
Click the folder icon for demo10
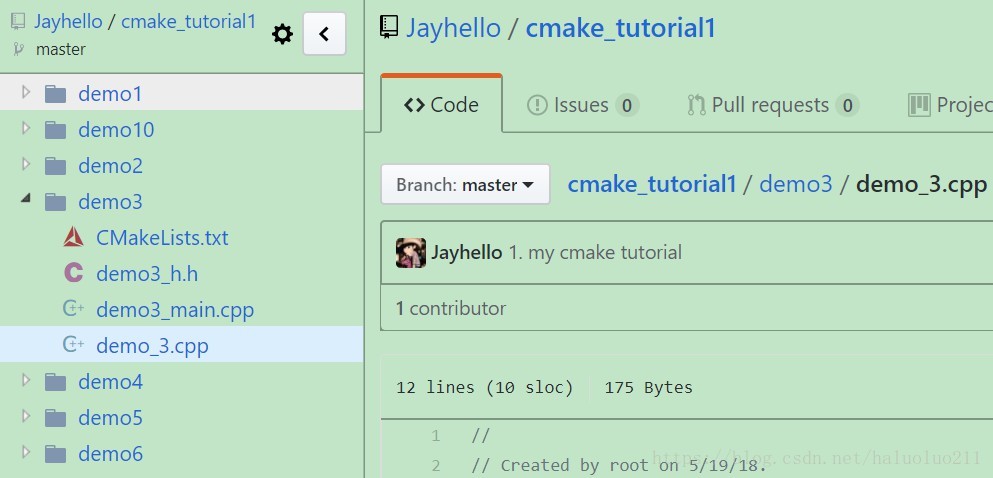point(56,130)
